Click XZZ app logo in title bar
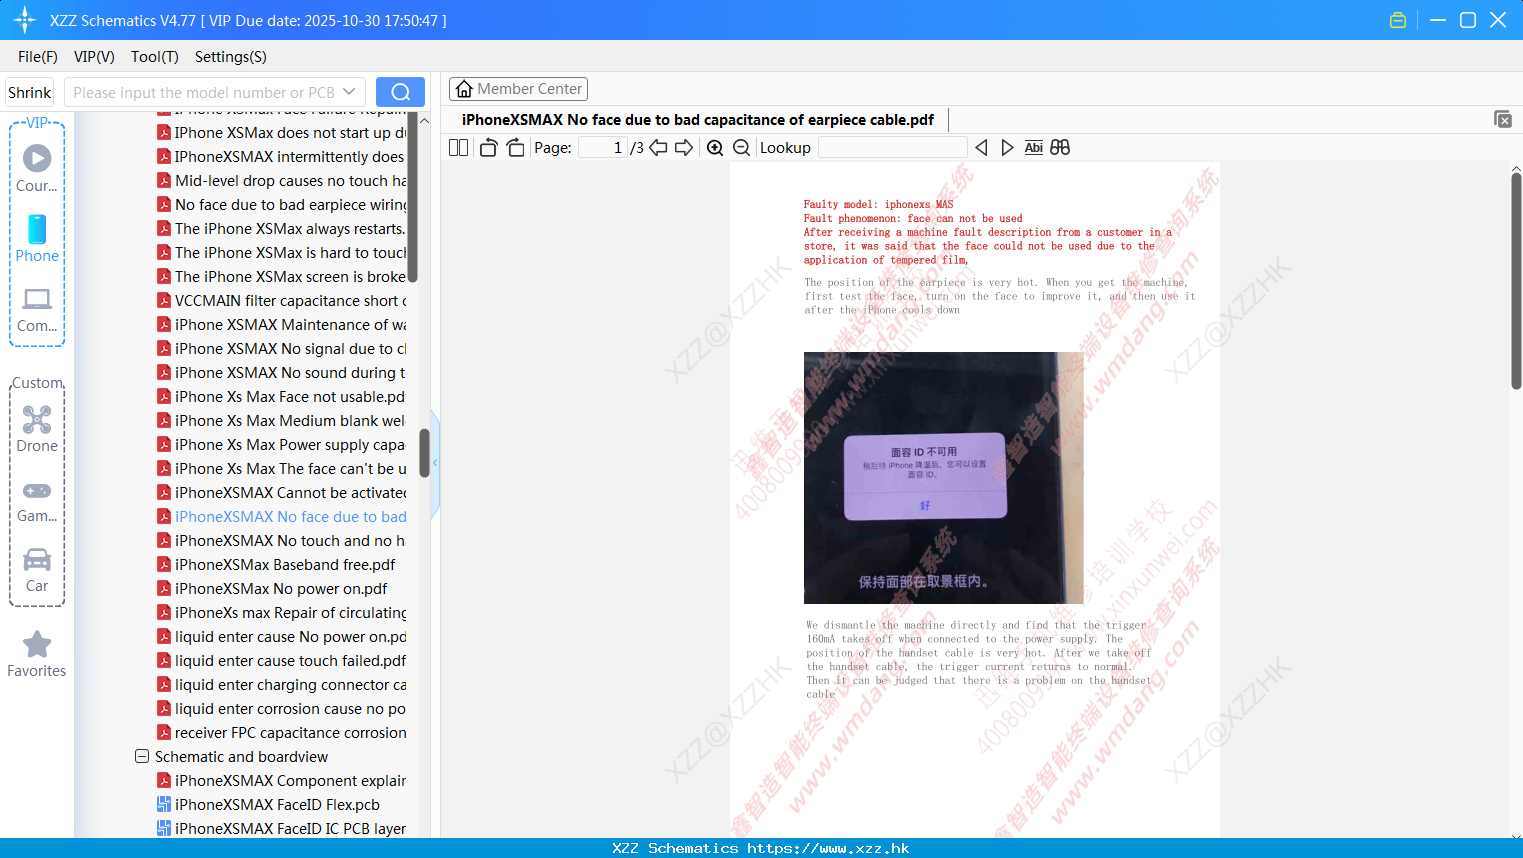Image resolution: width=1523 pixels, height=858 pixels. click(x=25, y=20)
